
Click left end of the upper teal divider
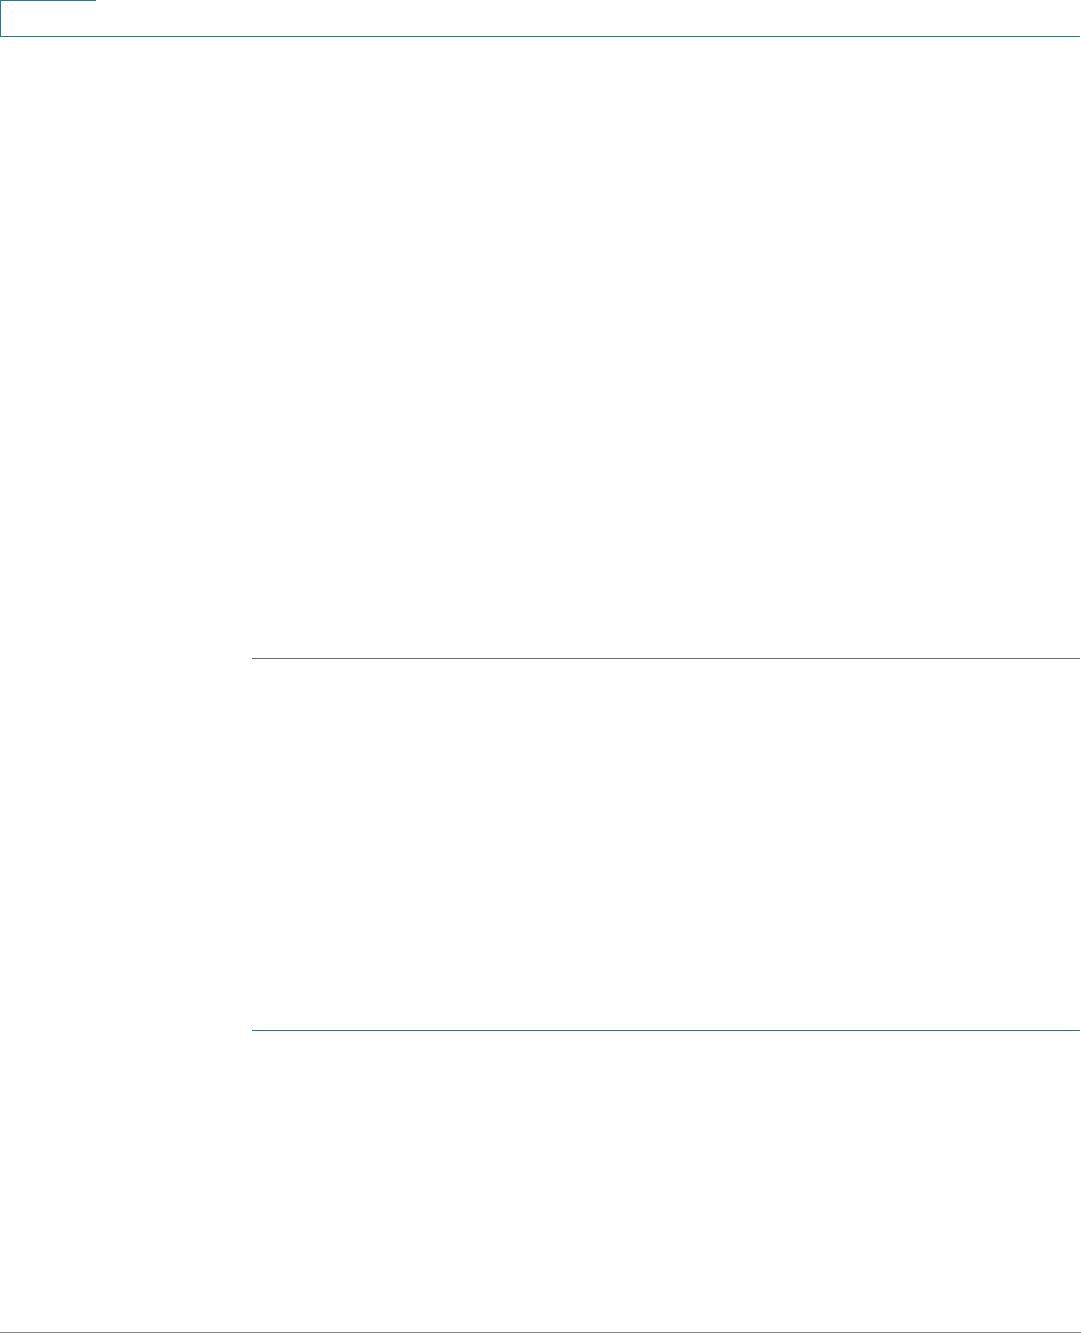click(x=253, y=659)
